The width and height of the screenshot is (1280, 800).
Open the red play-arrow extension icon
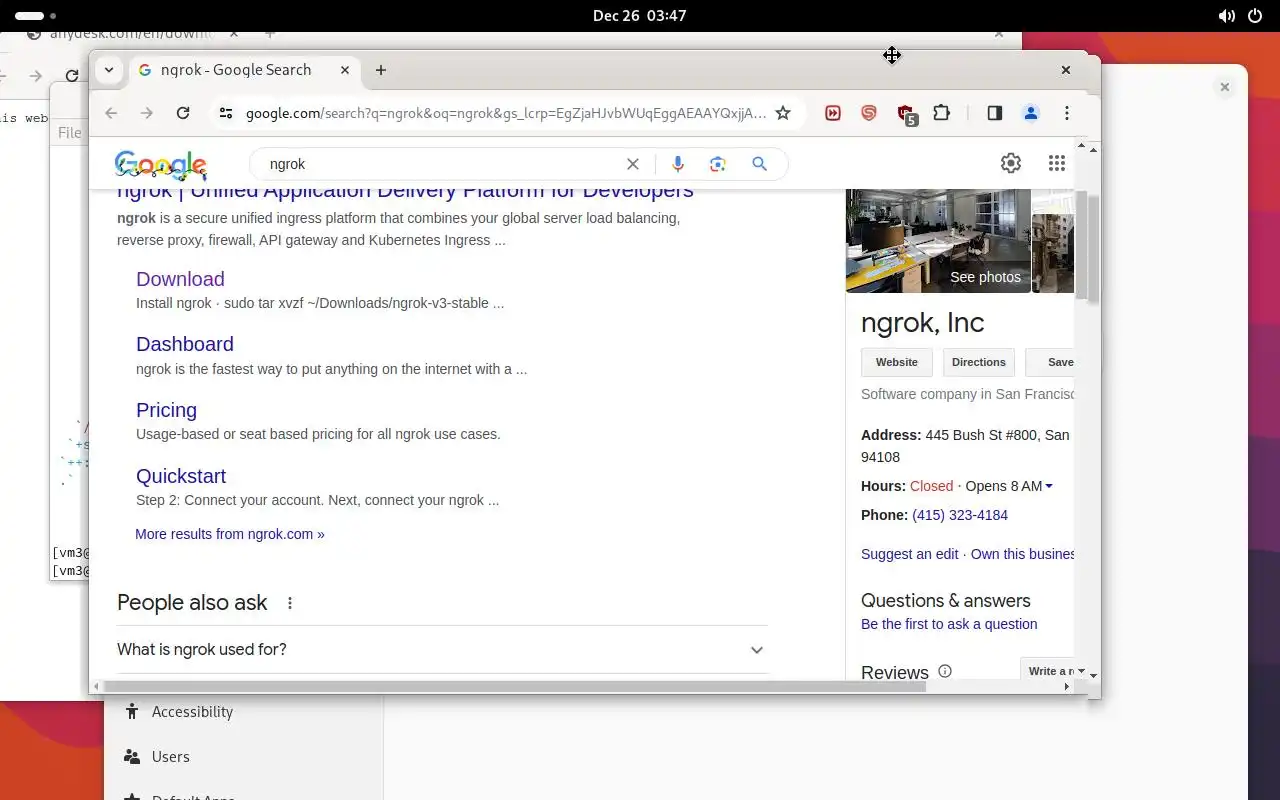pos(833,113)
